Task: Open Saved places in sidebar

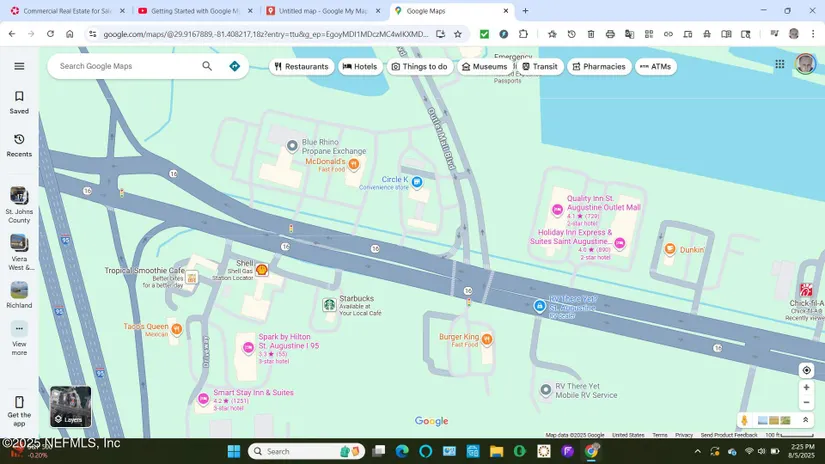Action: [19, 102]
